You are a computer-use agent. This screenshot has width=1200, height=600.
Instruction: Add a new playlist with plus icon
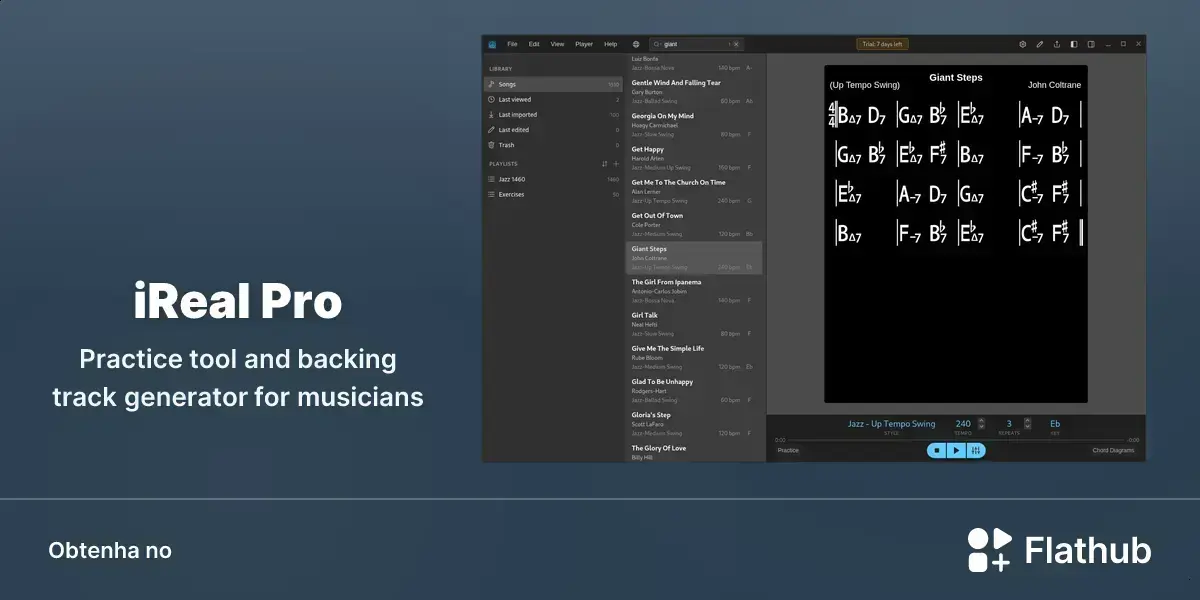click(616, 163)
